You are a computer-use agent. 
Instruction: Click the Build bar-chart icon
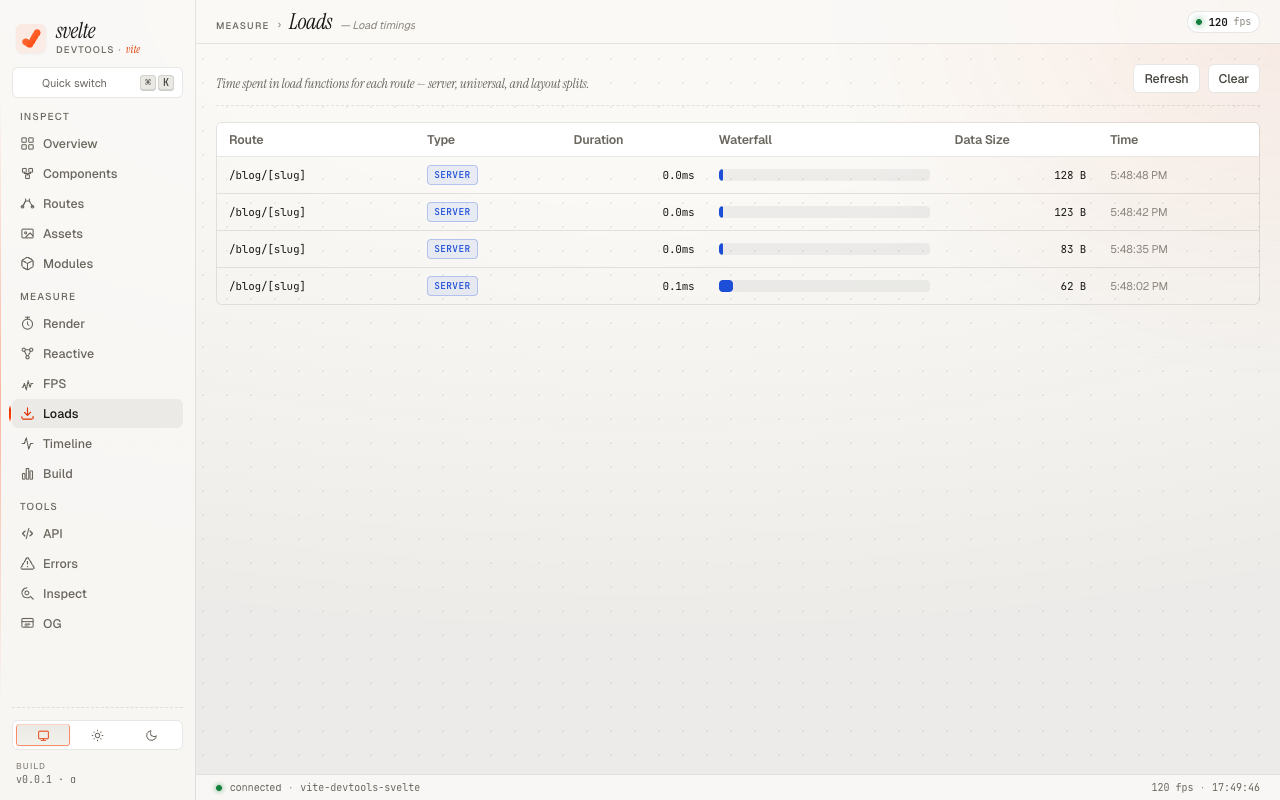[28, 474]
